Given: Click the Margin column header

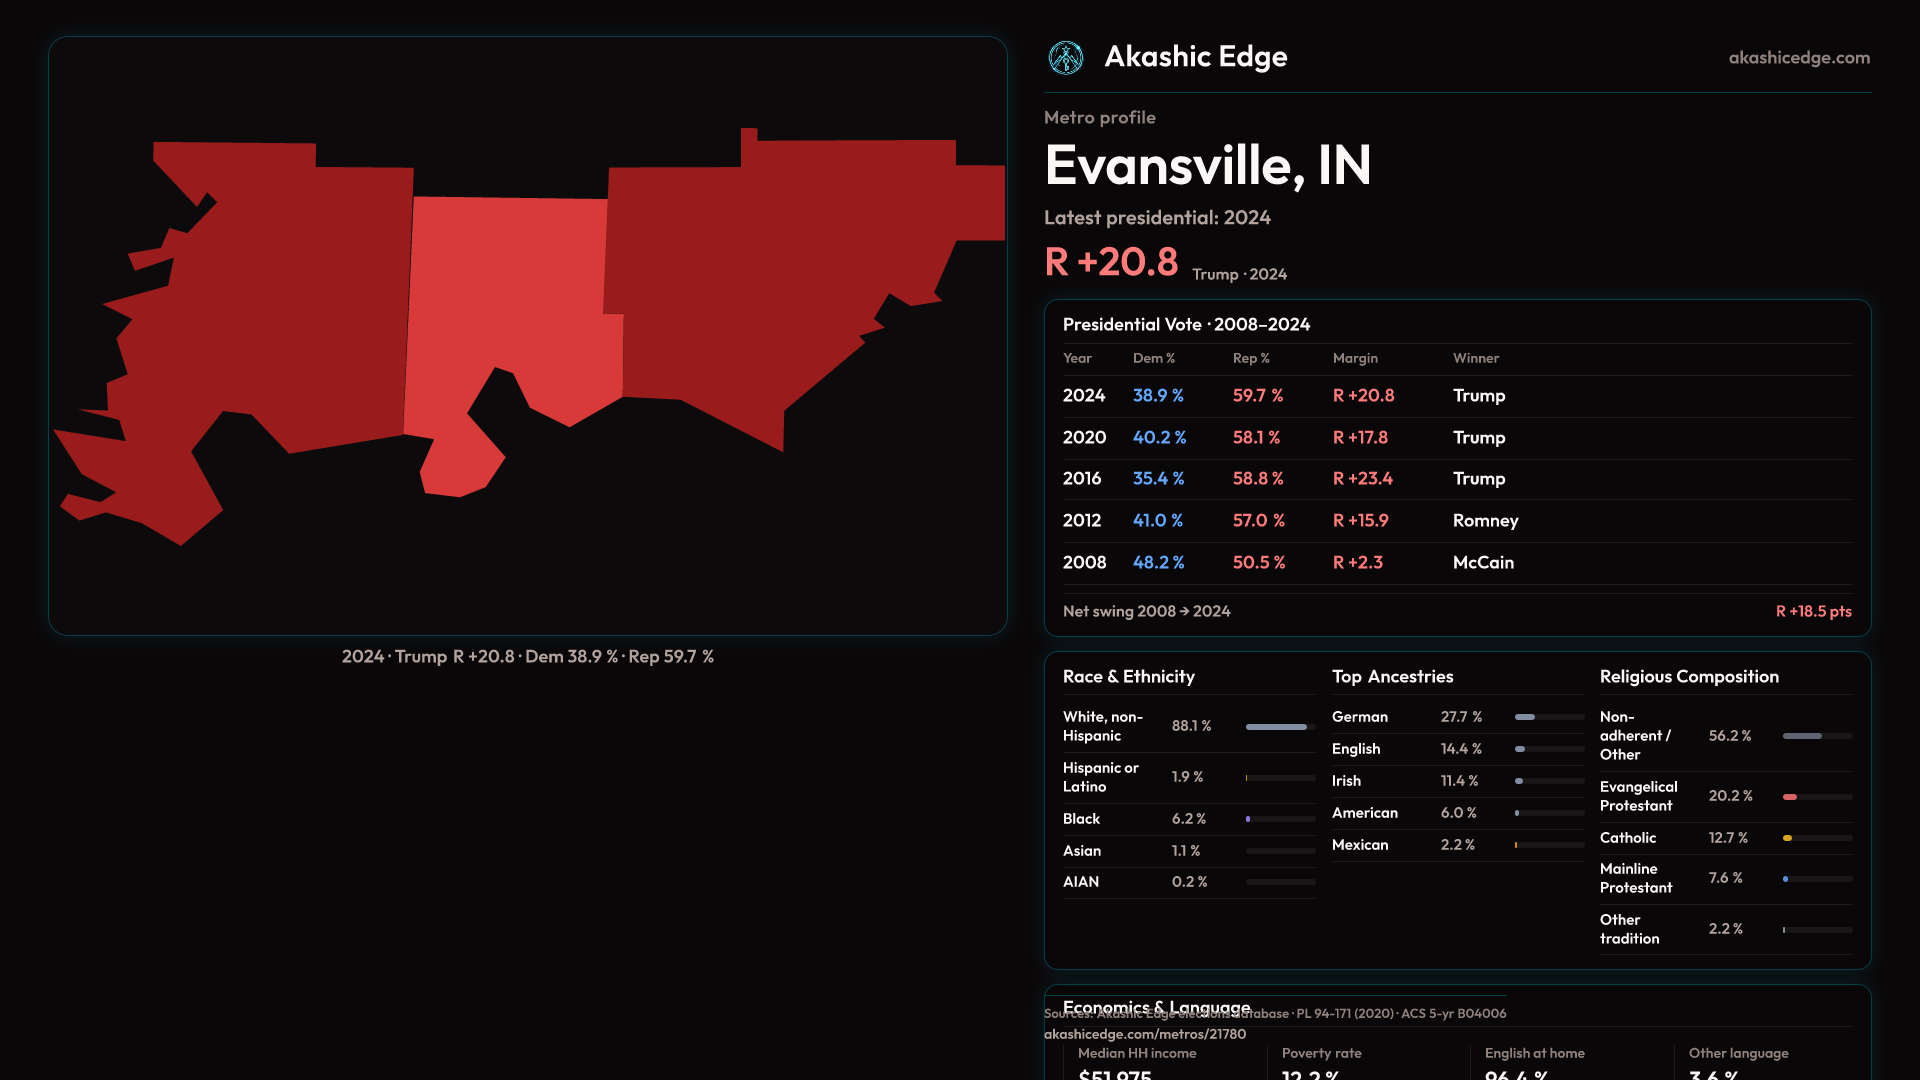Looking at the screenshot, I should pyautogui.click(x=1355, y=358).
